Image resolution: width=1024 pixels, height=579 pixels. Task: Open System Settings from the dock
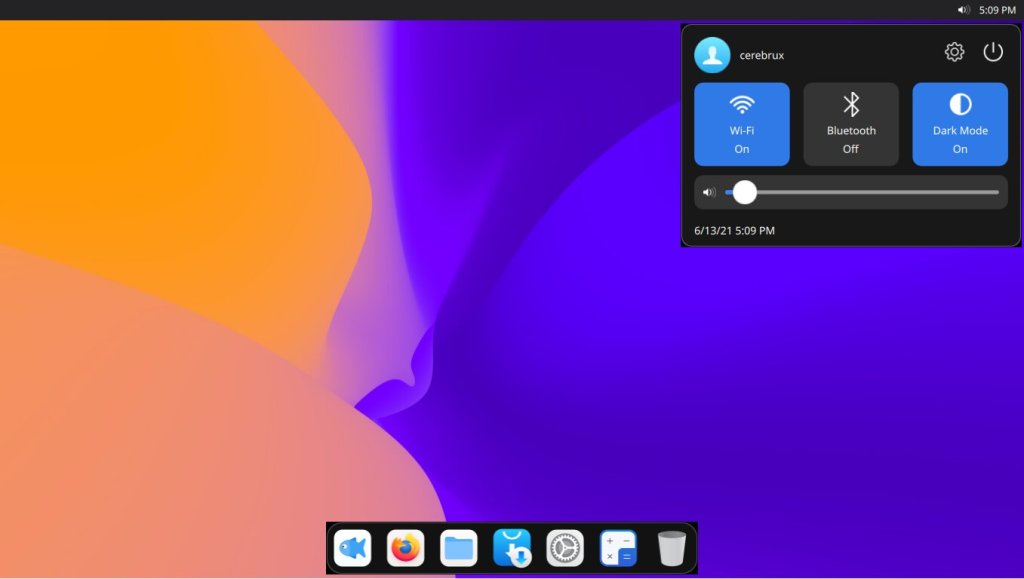coord(565,548)
